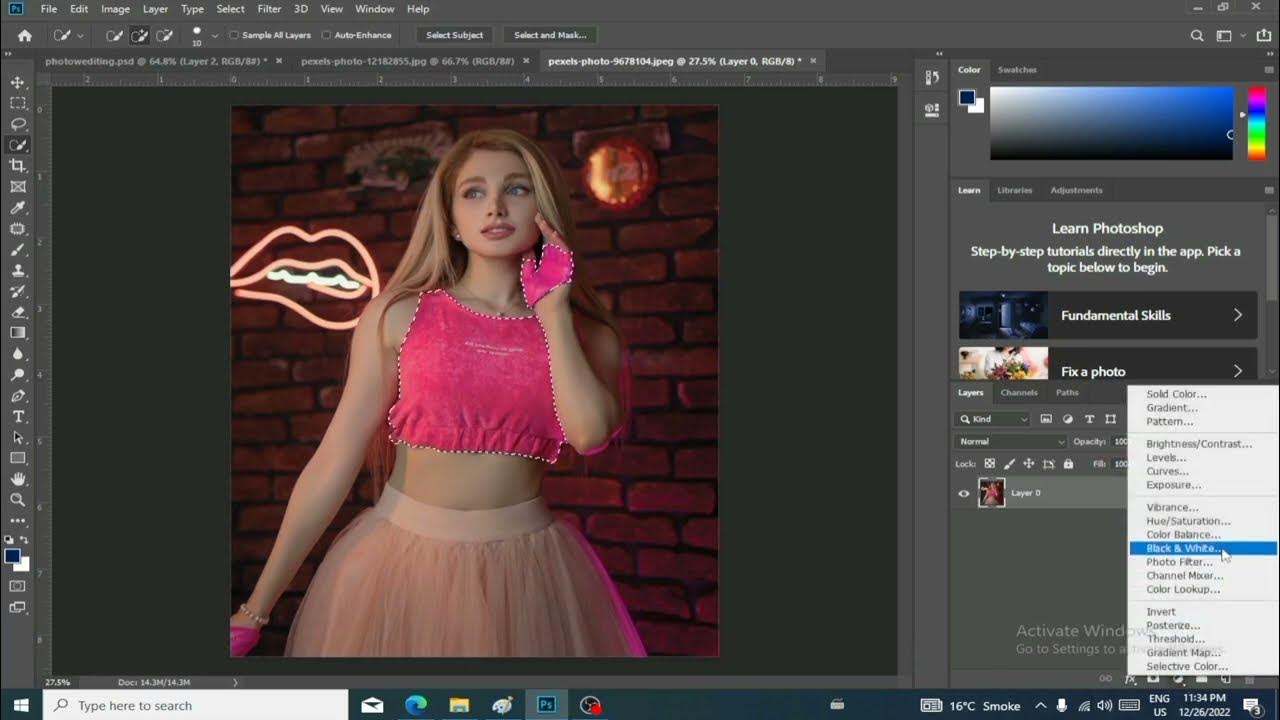This screenshot has width=1280, height=720.
Task: Switch to photowediting.psd document tab
Action: coord(155,61)
